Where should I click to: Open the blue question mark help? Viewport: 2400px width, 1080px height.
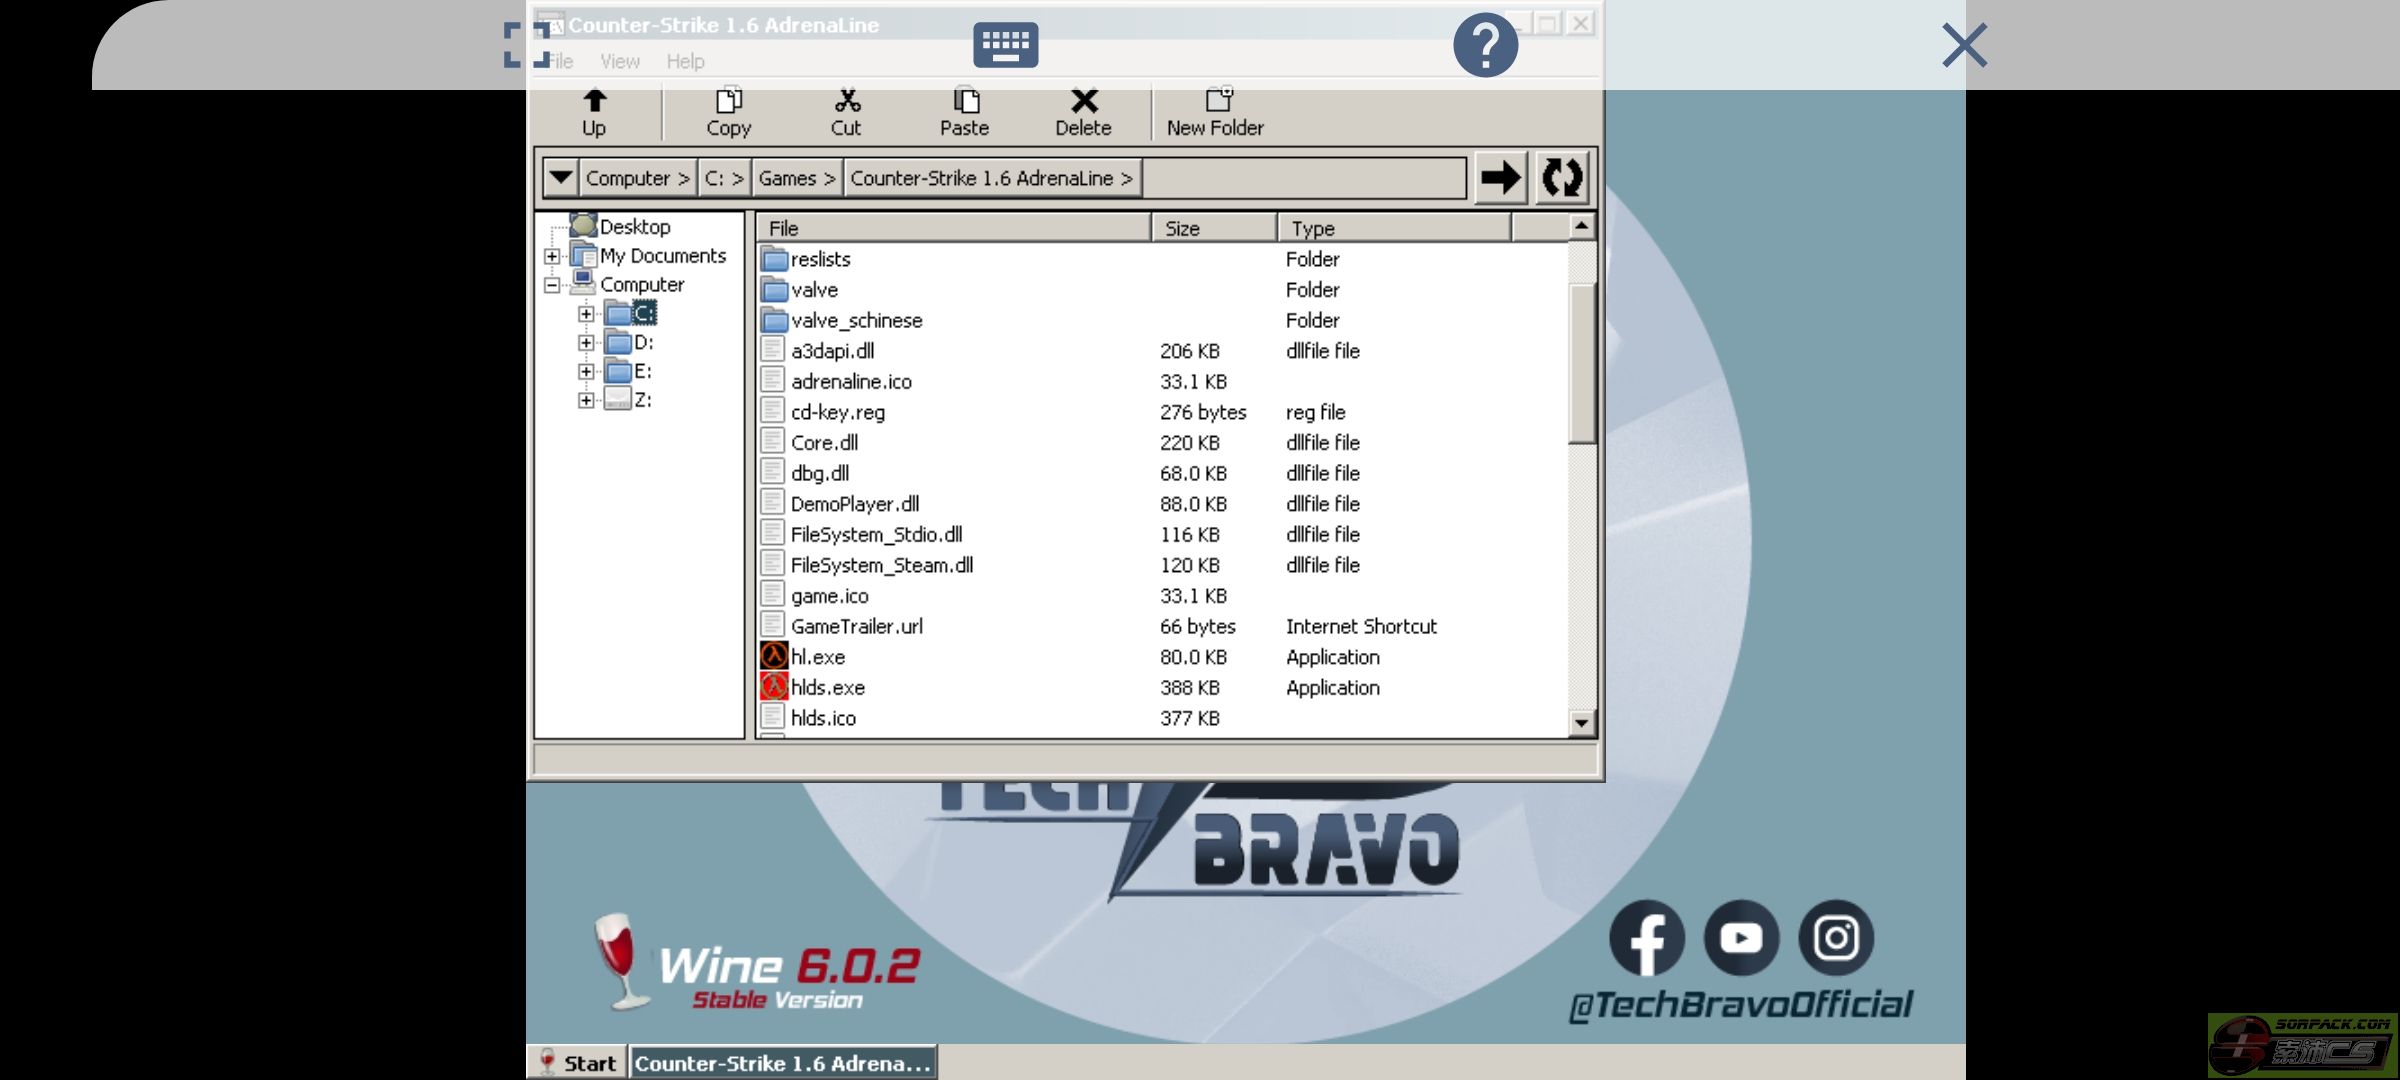[1485, 45]
